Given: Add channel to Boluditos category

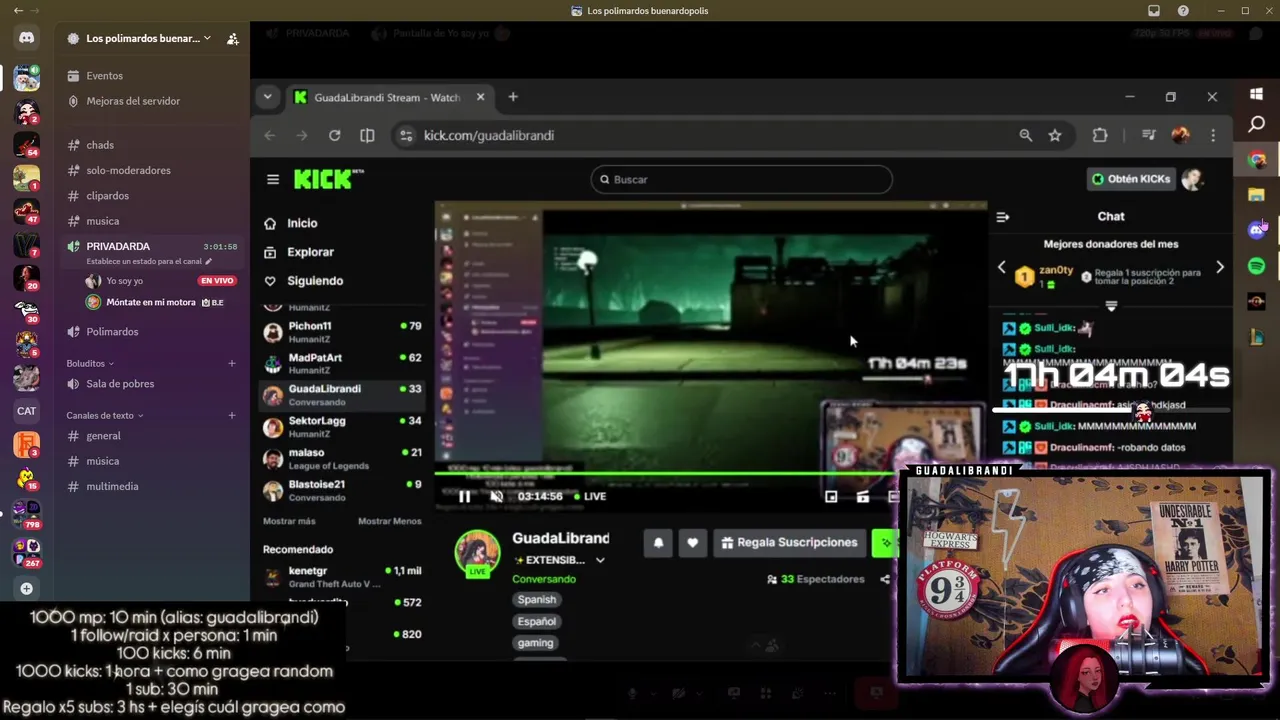Looking at the screenshot, I should 232,363.
